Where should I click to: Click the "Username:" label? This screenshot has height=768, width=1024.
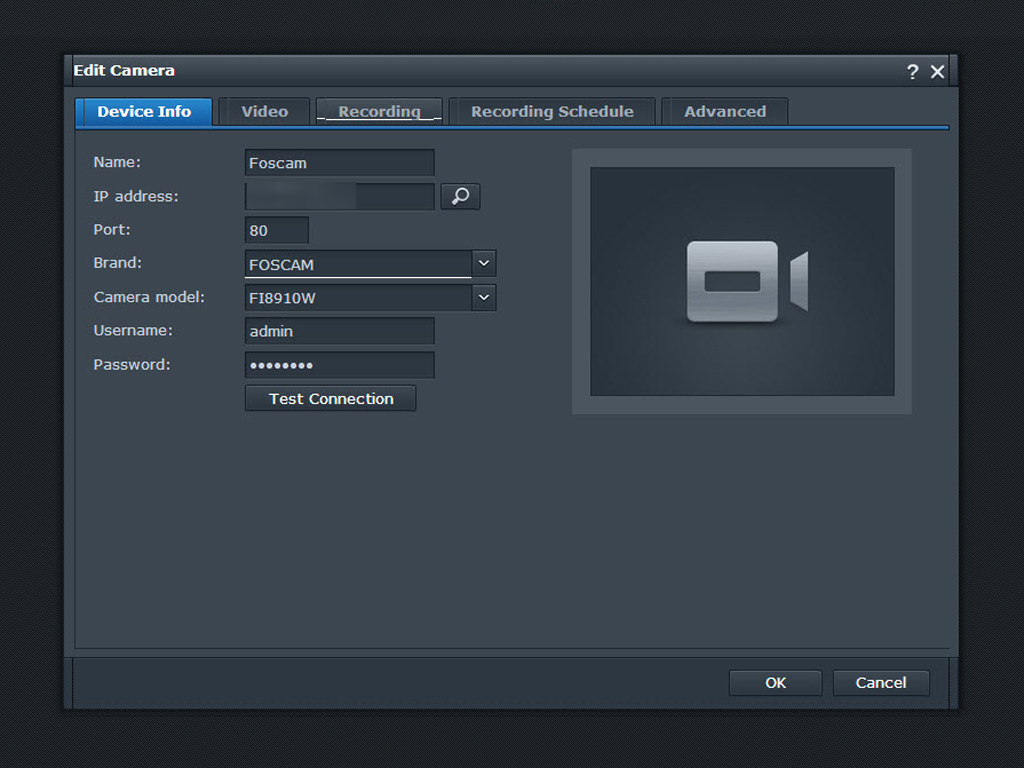(x=133, y=330)
